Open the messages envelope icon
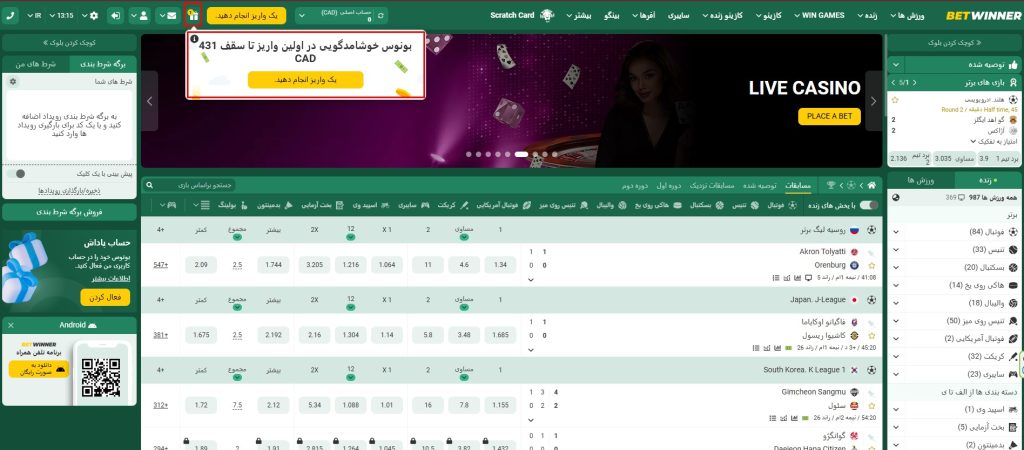The height and width of the screenshot is (450, 1024). [x=168, y=15]
